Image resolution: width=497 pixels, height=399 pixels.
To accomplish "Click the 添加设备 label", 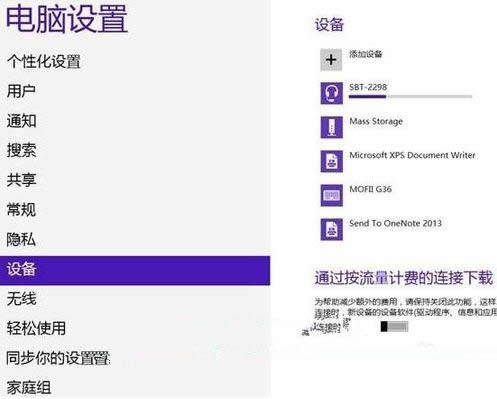I will [x=366, y=54].
